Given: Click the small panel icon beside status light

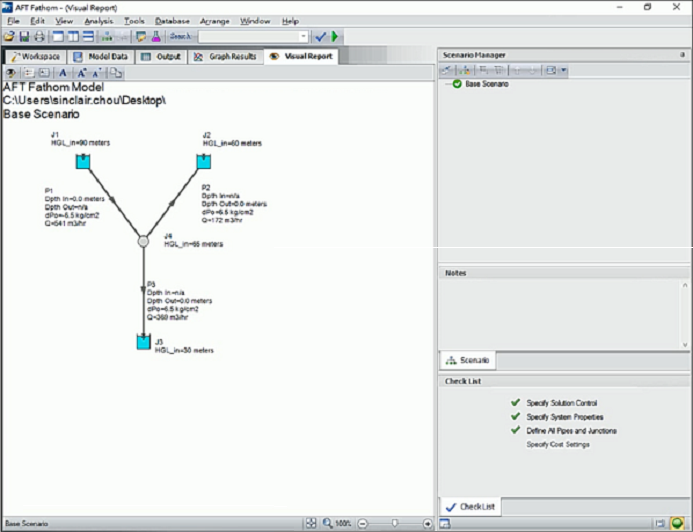Looking at the screenshot, I should [660, 524].
